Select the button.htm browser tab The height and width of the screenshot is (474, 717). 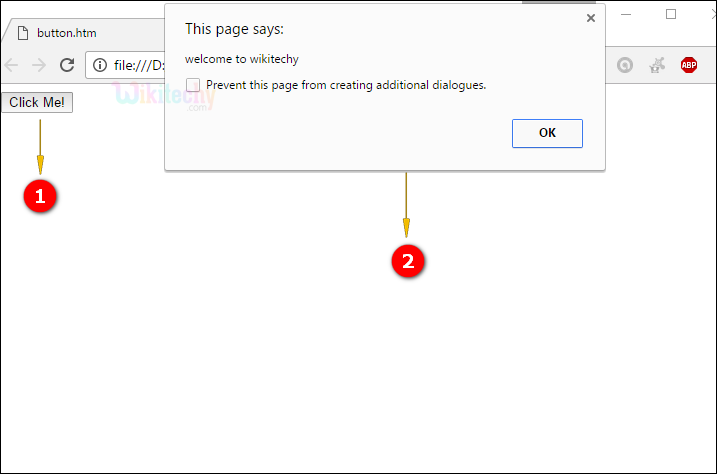pos(87,33)
